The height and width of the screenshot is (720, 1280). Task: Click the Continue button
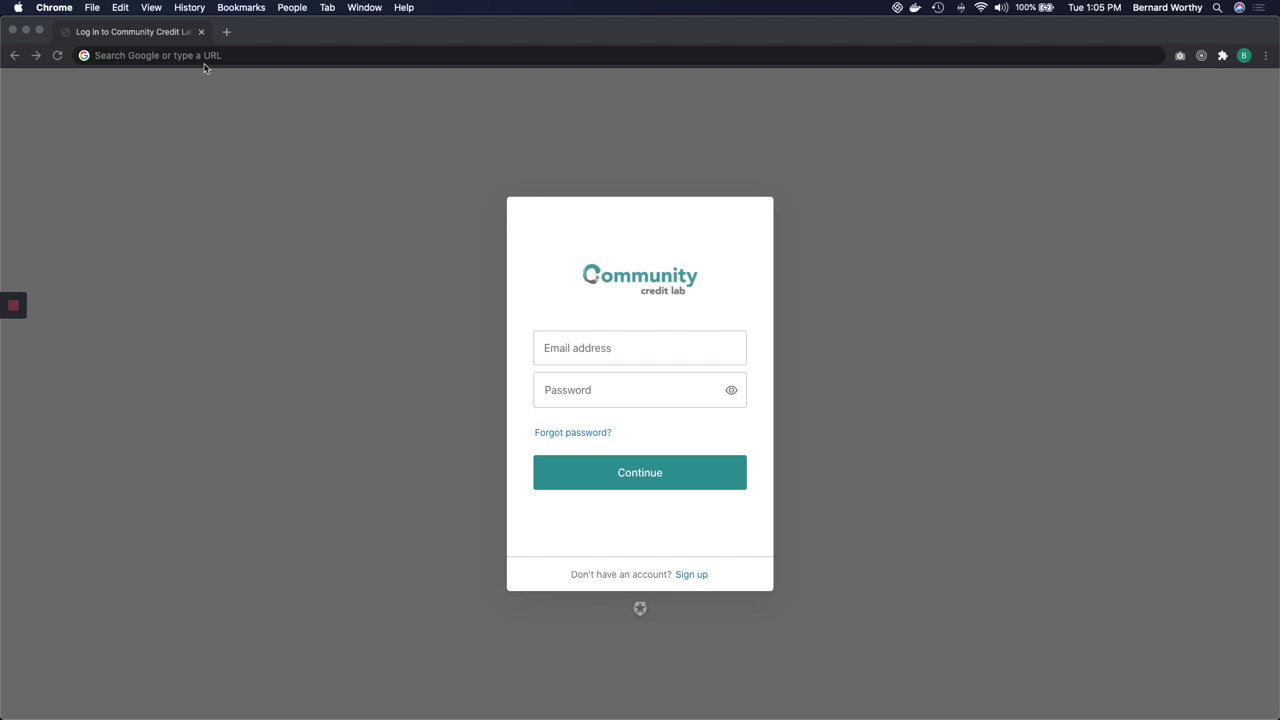[640, 473]
